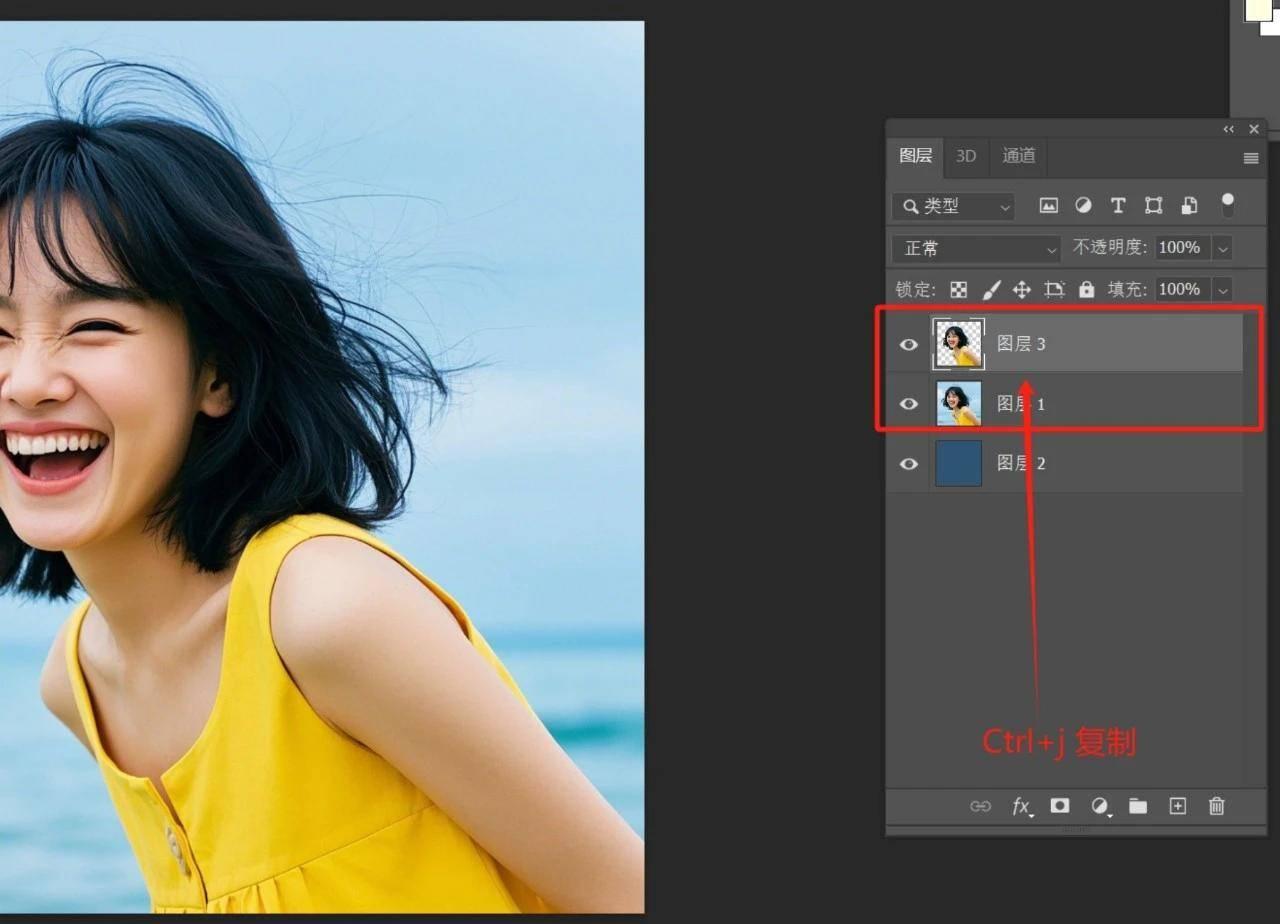
Task: Toggle visibility of 图层 2
Action: 908,464
